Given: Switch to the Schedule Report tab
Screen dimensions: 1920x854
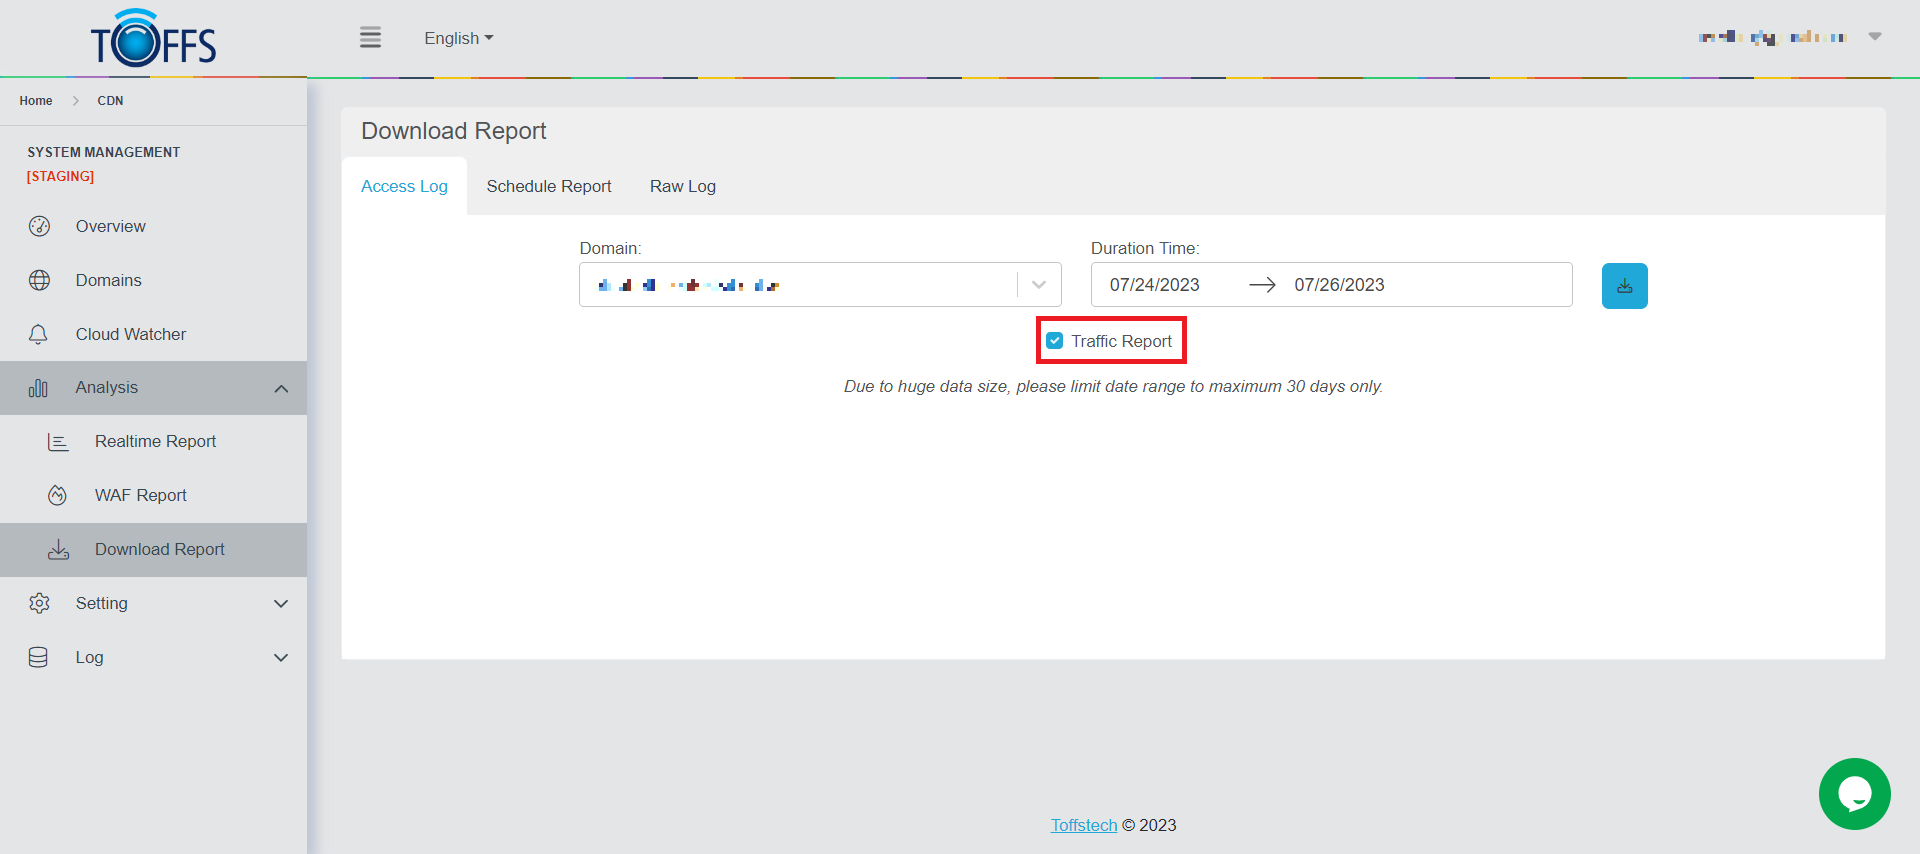Looking at the screenshot, I should 548,186.
